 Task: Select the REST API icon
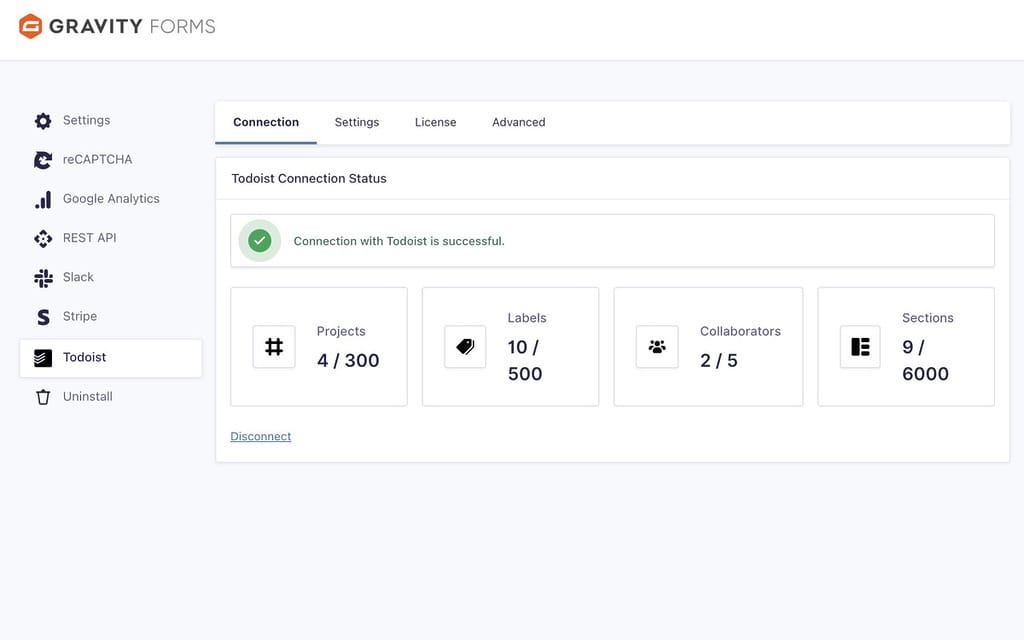(42, 238)
